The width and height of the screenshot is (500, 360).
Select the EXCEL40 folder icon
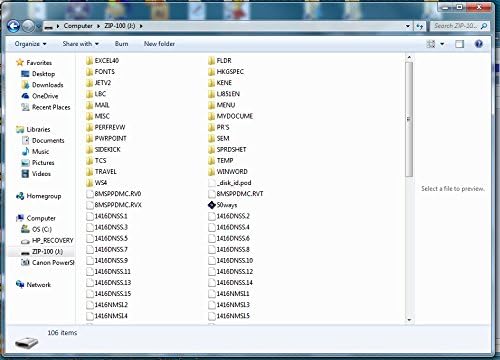pos(89,61)
